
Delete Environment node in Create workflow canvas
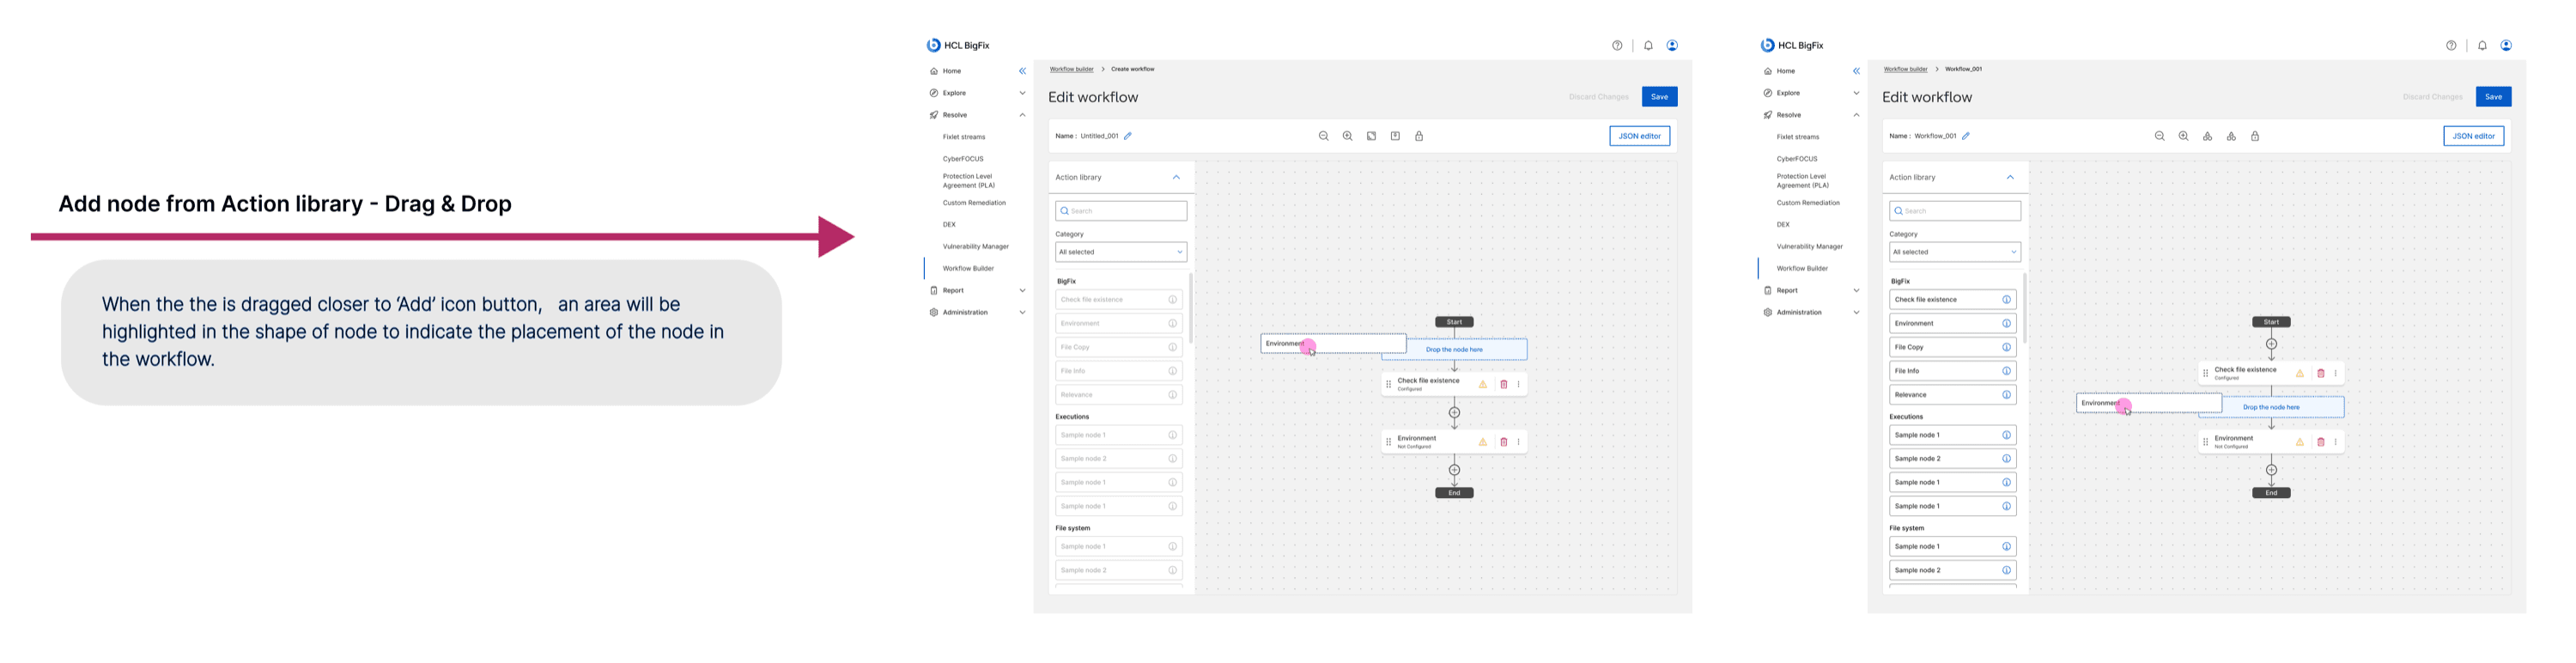coord(1503,442)
